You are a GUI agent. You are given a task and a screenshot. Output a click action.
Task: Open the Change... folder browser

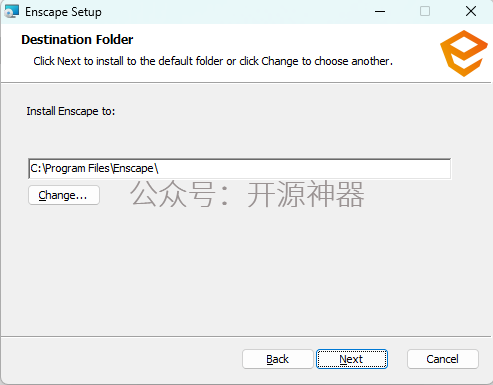pos(64,195)
